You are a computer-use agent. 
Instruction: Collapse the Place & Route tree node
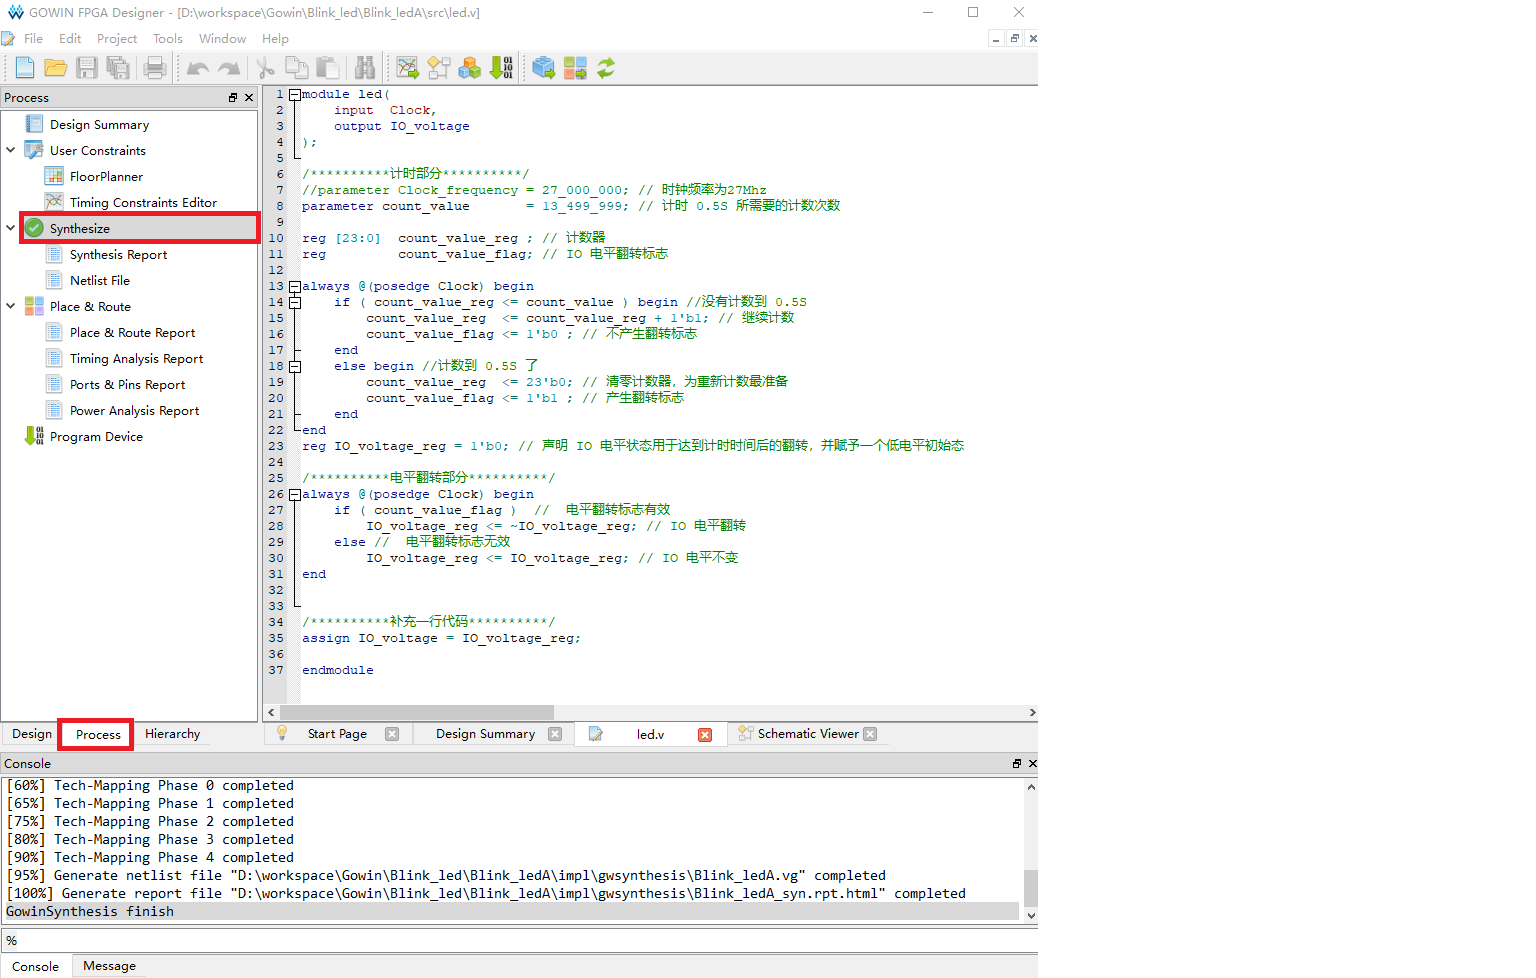tap(11, 306)
